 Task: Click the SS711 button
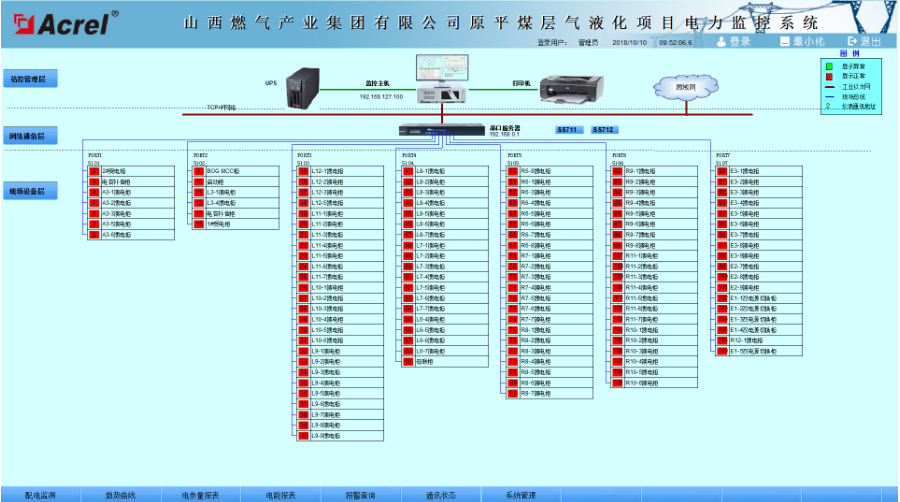[x=569, y=130]
